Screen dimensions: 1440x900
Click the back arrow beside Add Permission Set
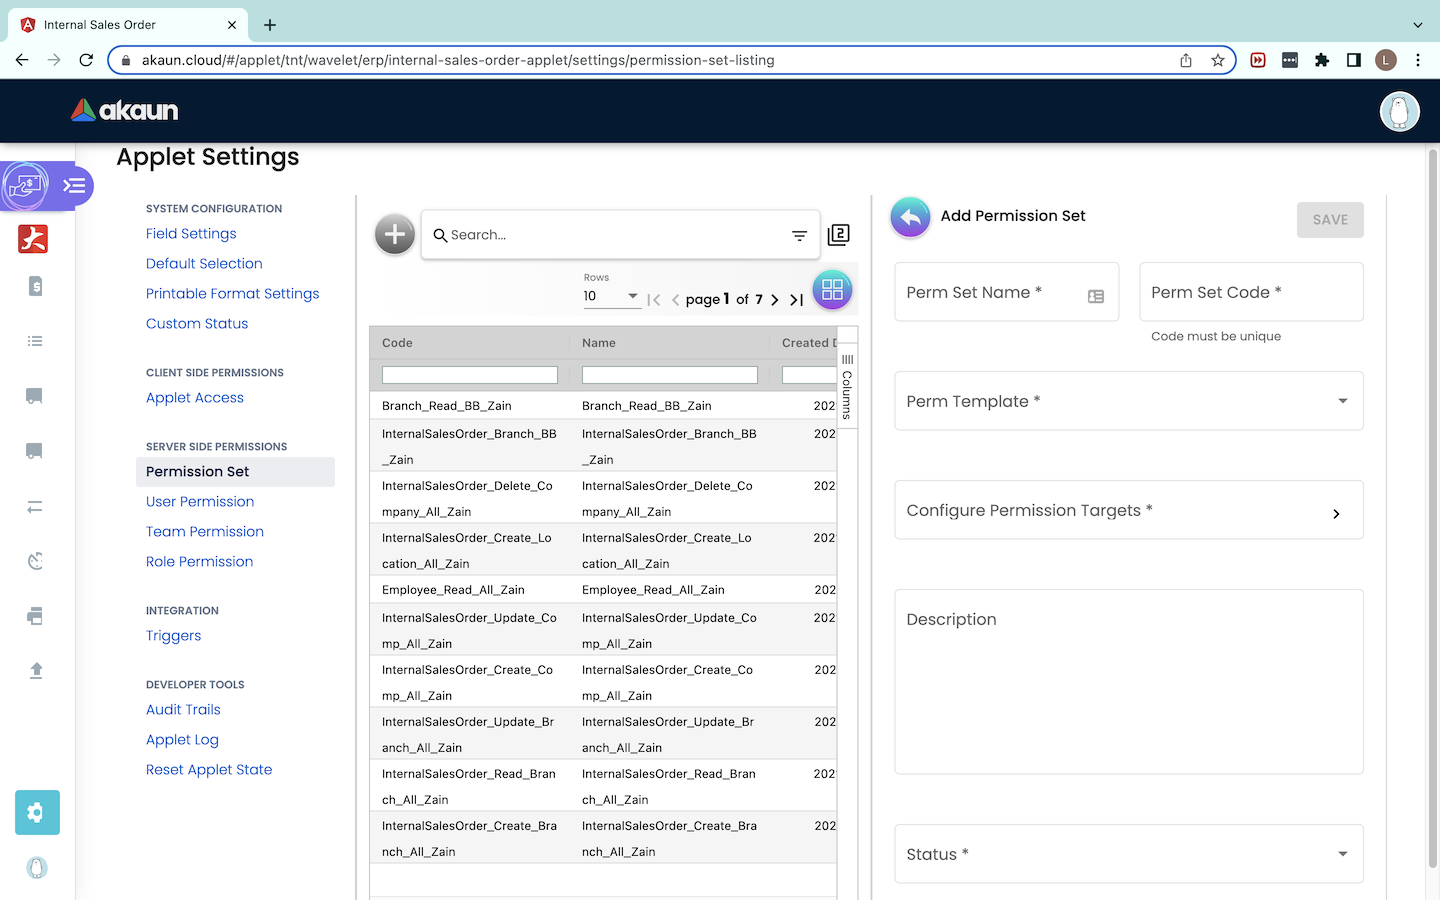[x=910, y=217]
